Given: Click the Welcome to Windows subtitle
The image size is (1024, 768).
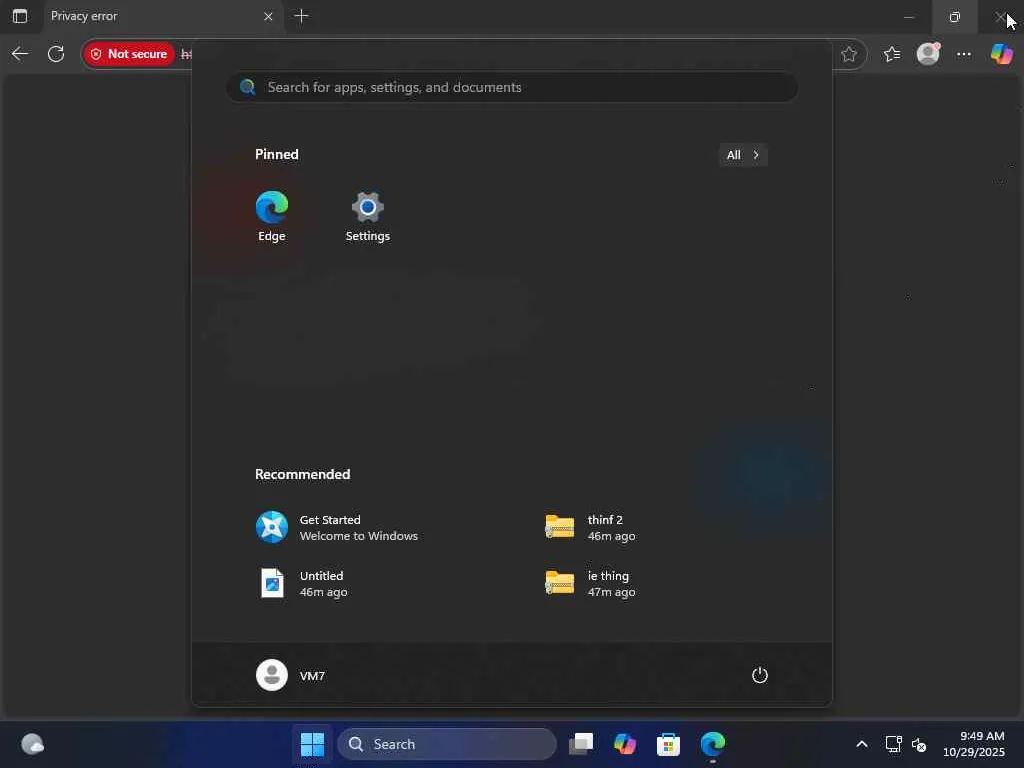Looking at the screenshot, I should coord(359,536).
